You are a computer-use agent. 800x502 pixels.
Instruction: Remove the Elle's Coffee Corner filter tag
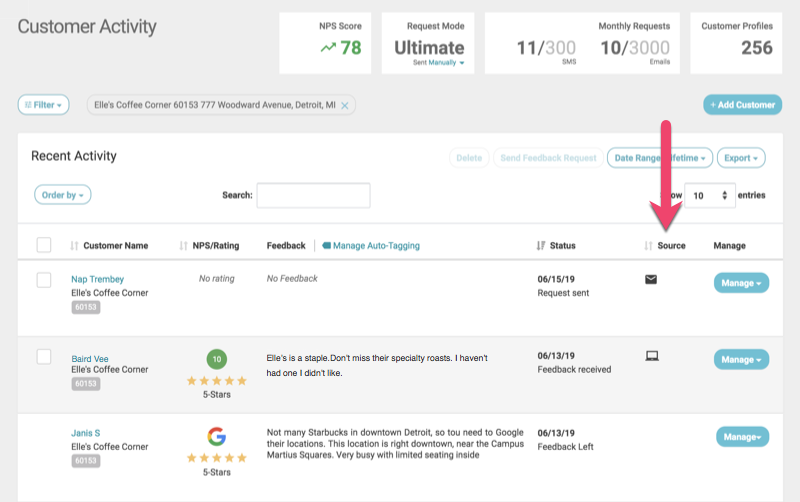pyautogui.click(x=345, y=105)
